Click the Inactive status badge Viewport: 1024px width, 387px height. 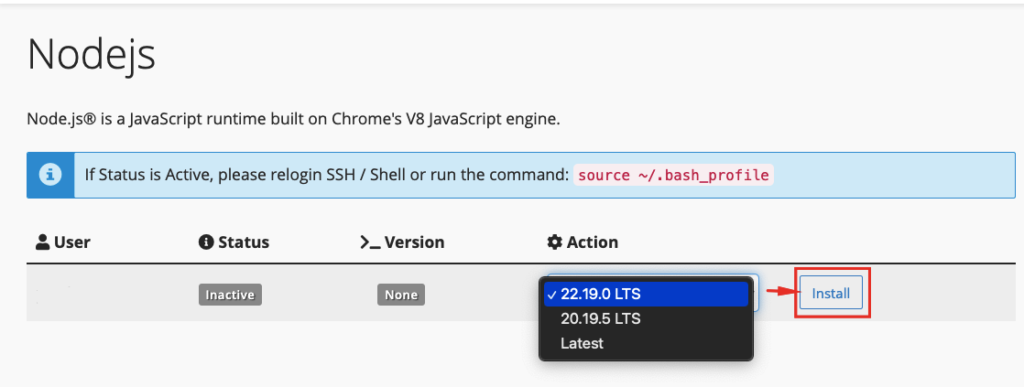[x=230, y=294]
